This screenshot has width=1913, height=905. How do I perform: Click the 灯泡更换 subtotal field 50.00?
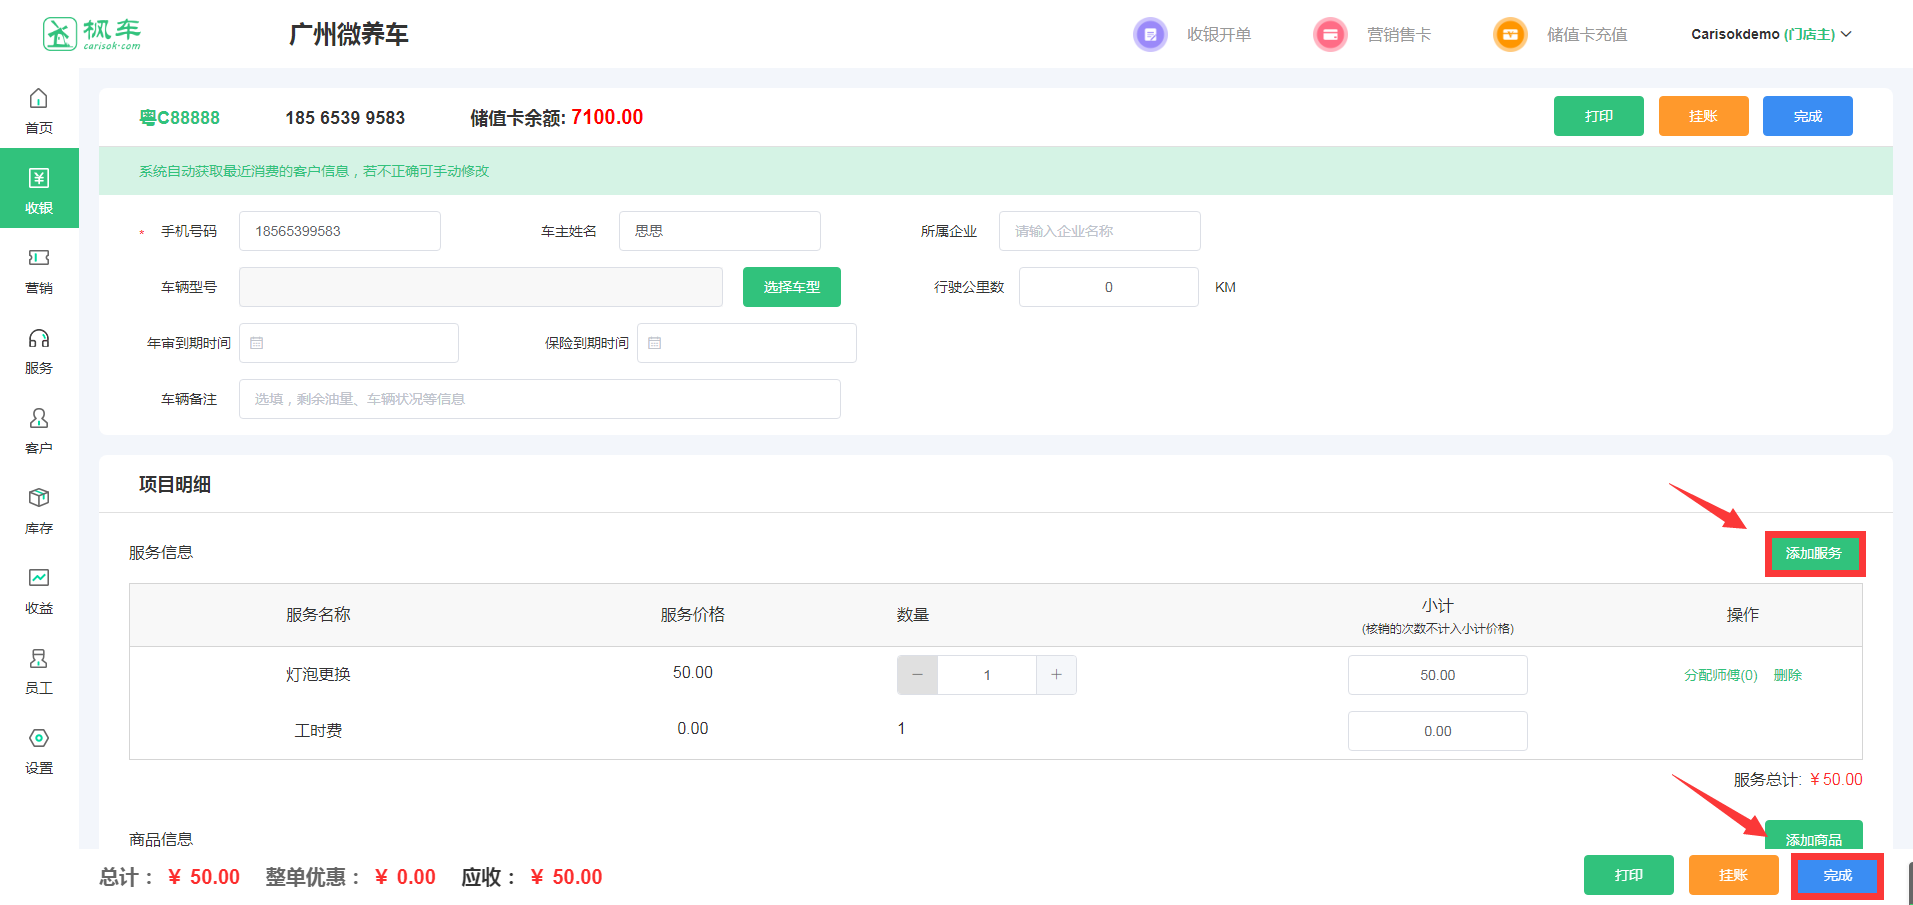1438,675
